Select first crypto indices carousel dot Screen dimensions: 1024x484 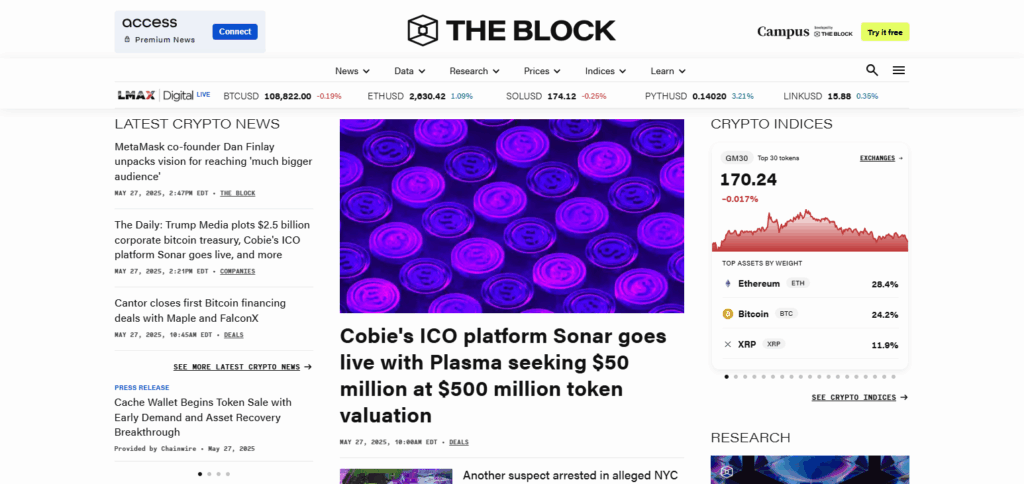pos(726,377)
